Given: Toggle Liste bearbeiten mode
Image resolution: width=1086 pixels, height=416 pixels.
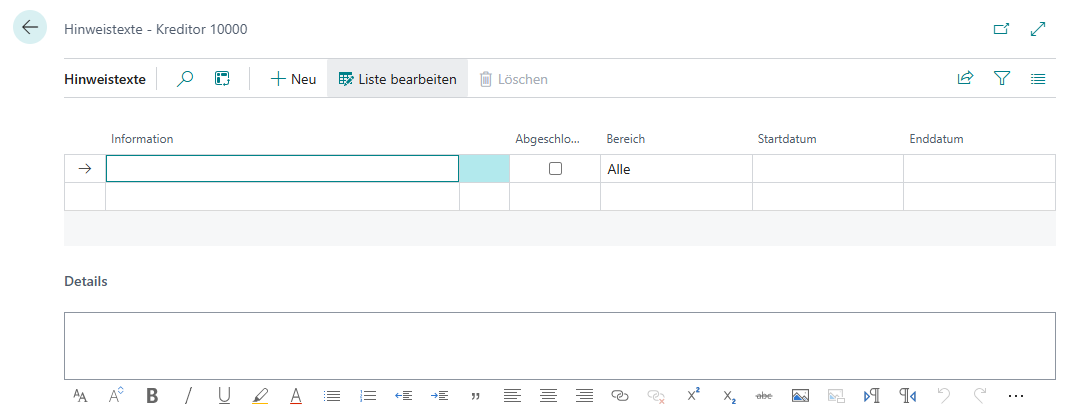Looking at the screenshot, I should coord(397,79).
